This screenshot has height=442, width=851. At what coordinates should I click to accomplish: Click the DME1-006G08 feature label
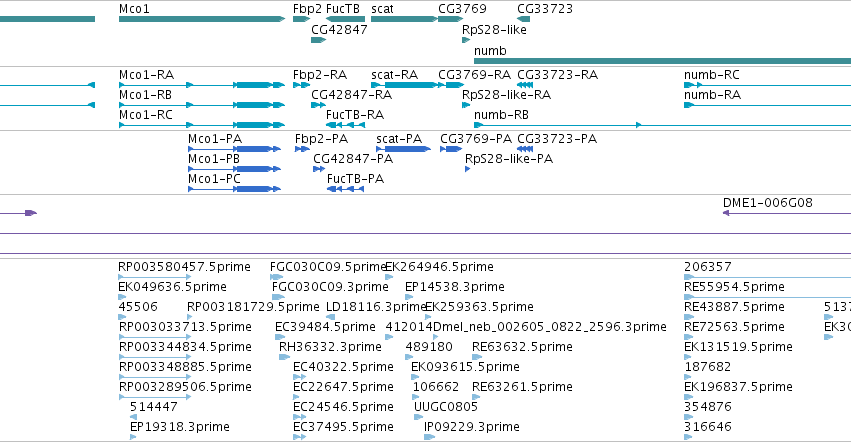768,203
